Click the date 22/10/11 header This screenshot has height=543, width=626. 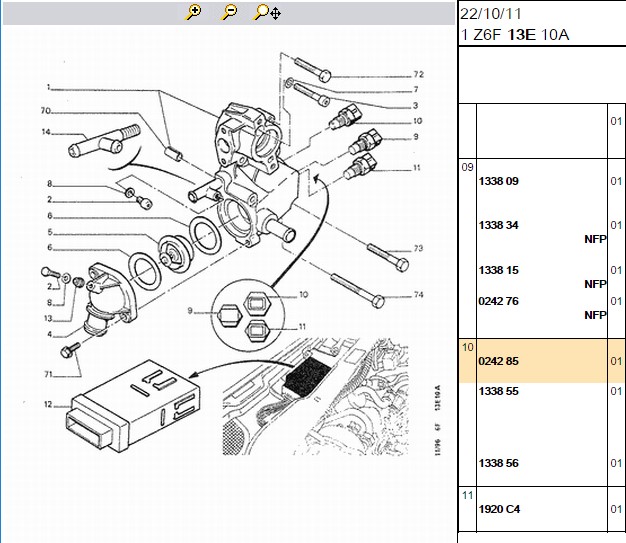pyautogui.click(x=491, y=14)
